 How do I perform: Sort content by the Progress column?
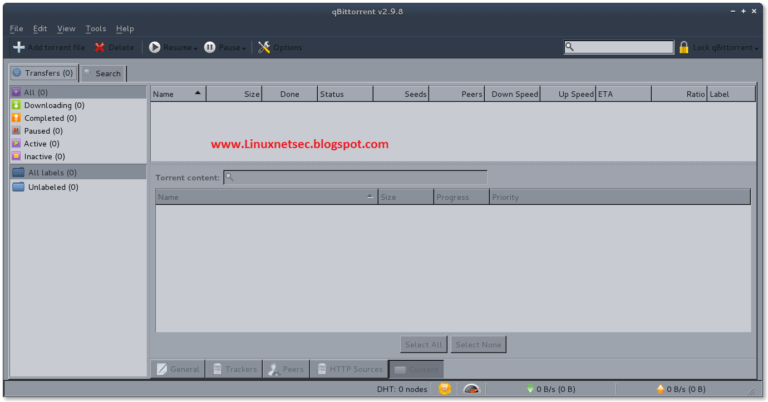(x=461, y=197)
